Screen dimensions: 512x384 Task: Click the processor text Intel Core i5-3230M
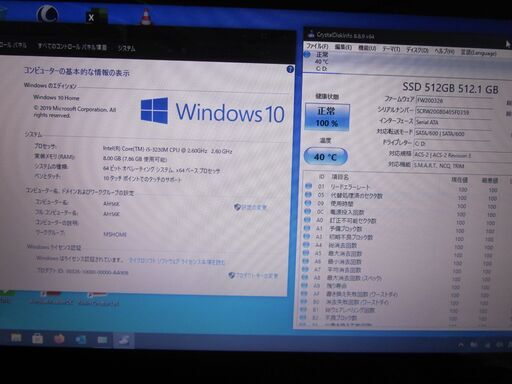coord(168,150)
